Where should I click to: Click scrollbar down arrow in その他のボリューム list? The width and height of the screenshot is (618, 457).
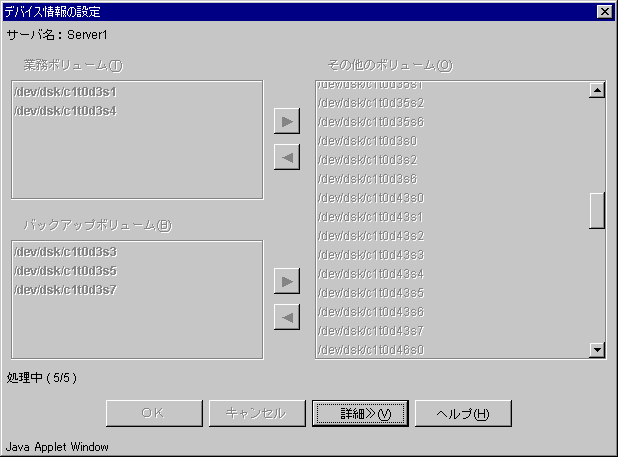pos(597,350)
